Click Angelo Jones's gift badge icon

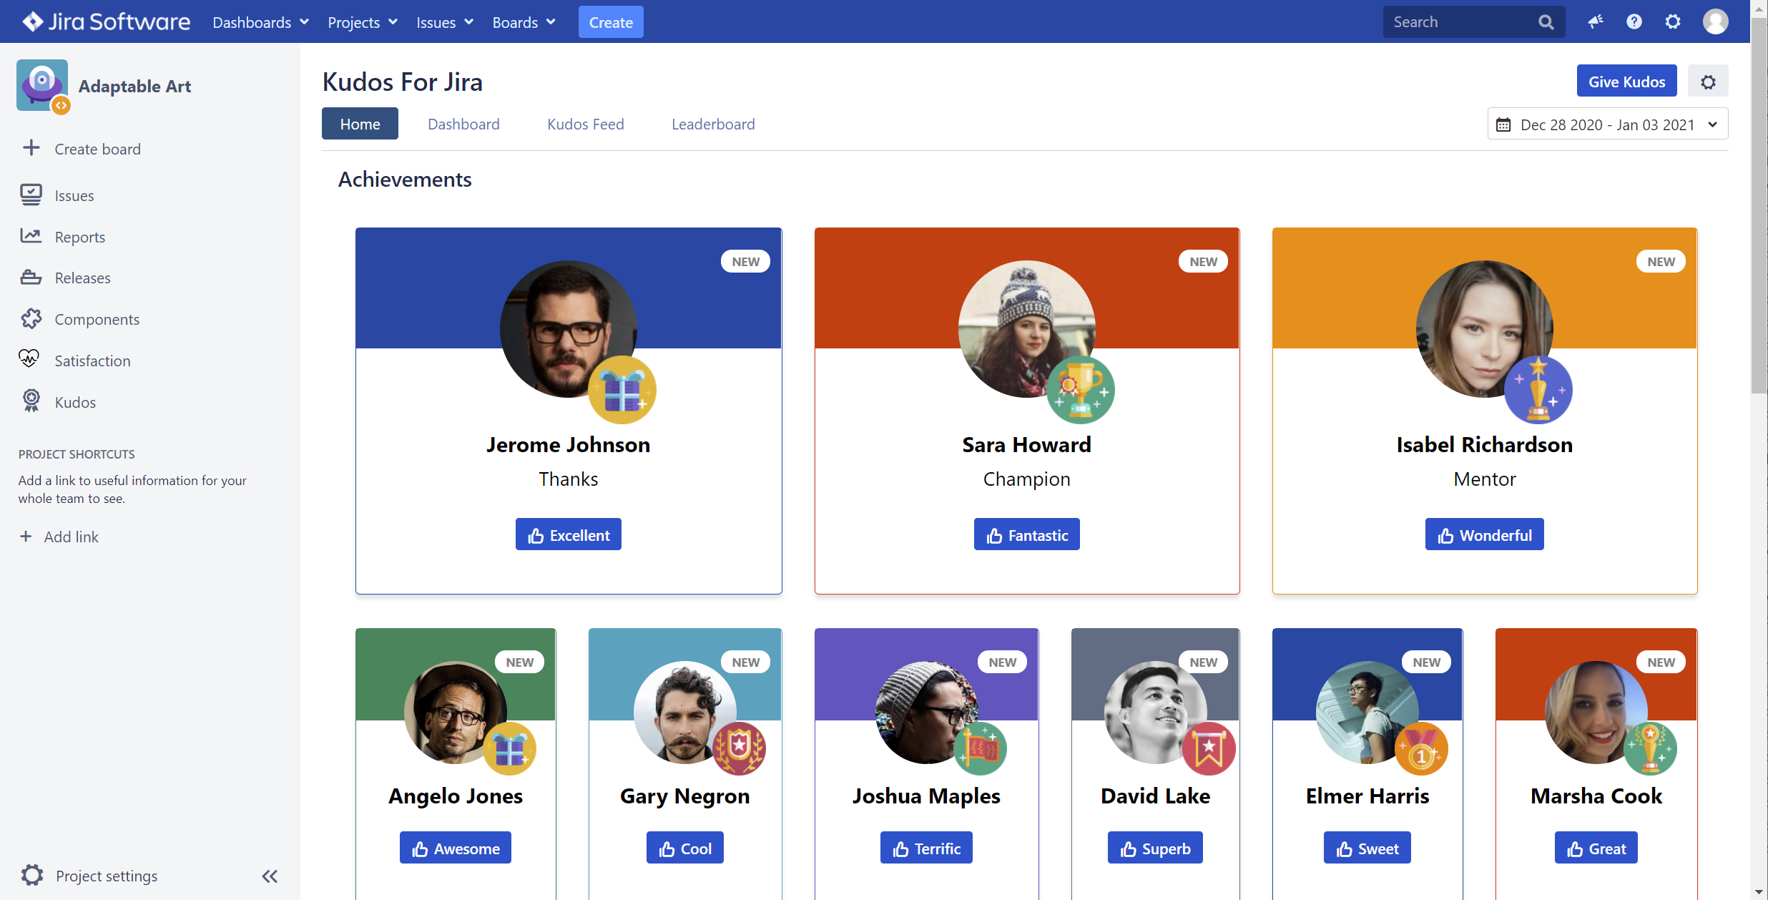click(510, 748)
